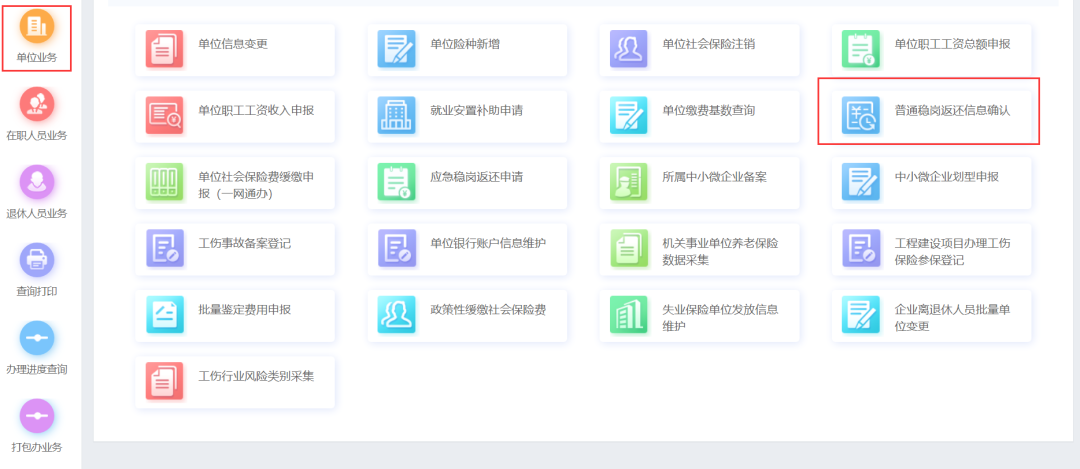The image size is (1080, 469).
Task: Open 所属中小微企业备案 service
Action: click(714, 177)
